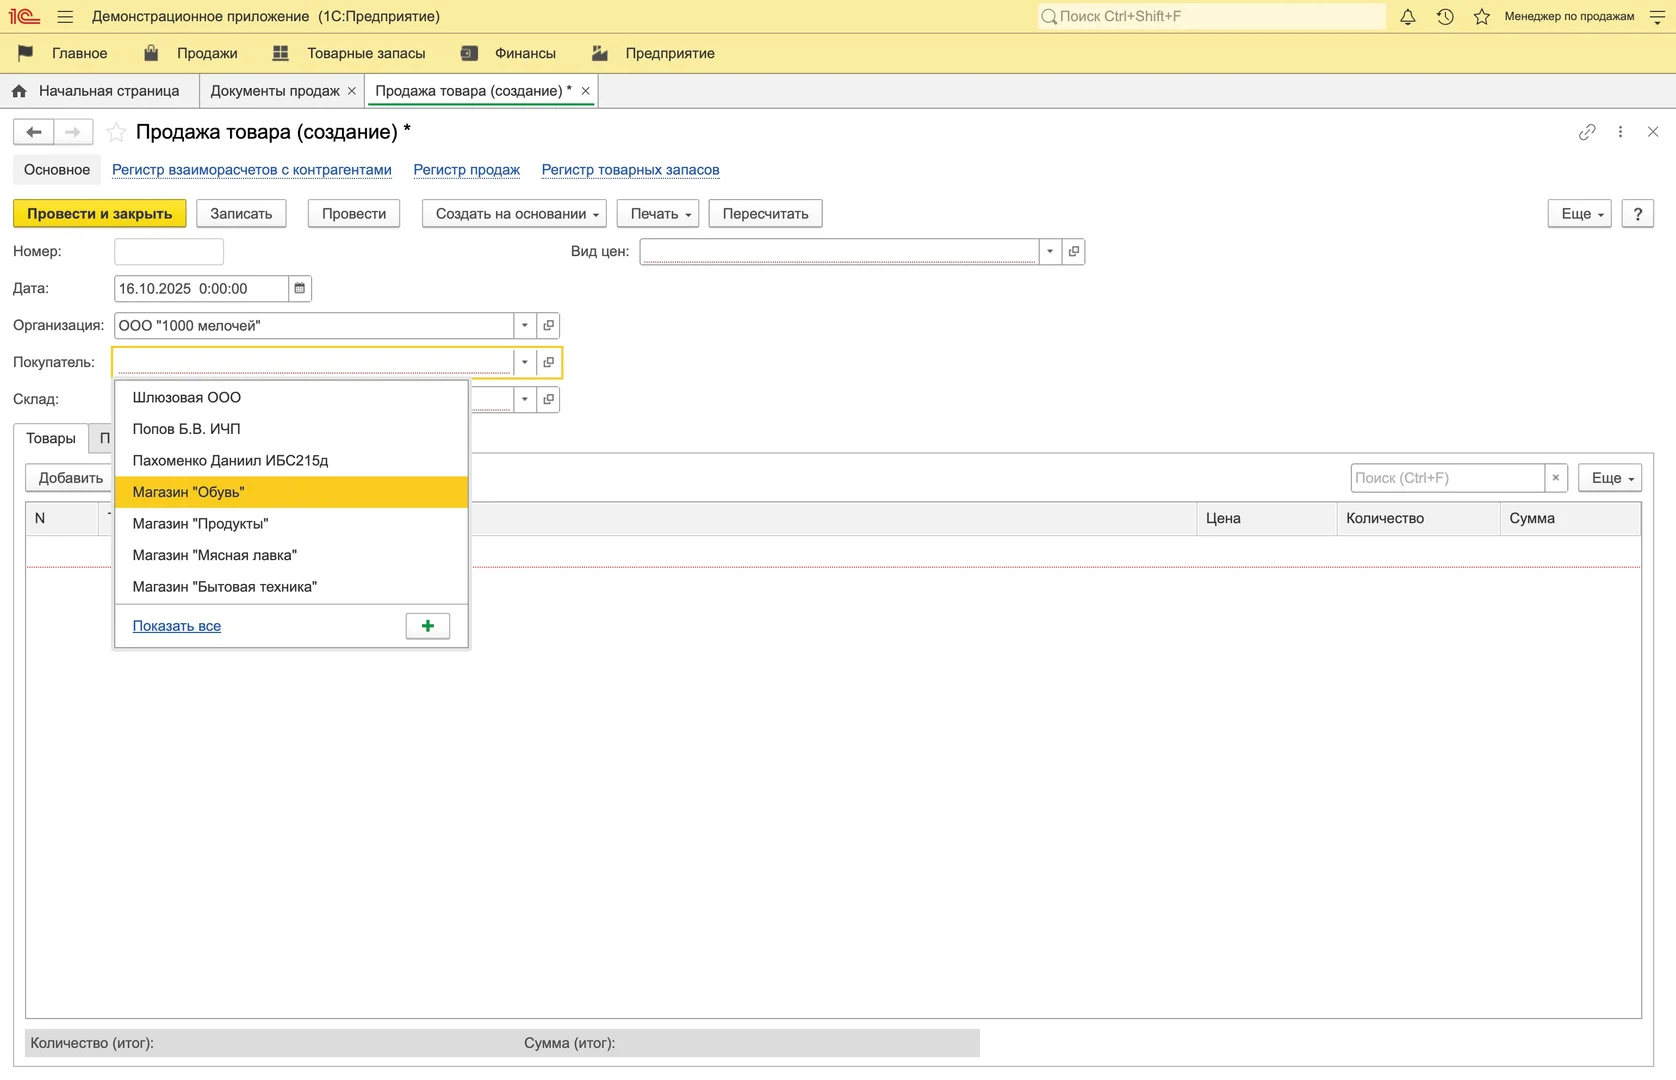Copy link to document icon
This screenshot has width=1676, height=1080.
click(1587, 132)
